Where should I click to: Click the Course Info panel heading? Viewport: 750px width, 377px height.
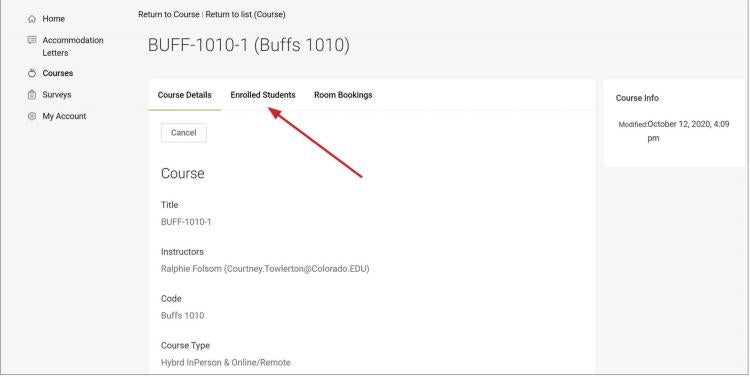coord(637,98)
